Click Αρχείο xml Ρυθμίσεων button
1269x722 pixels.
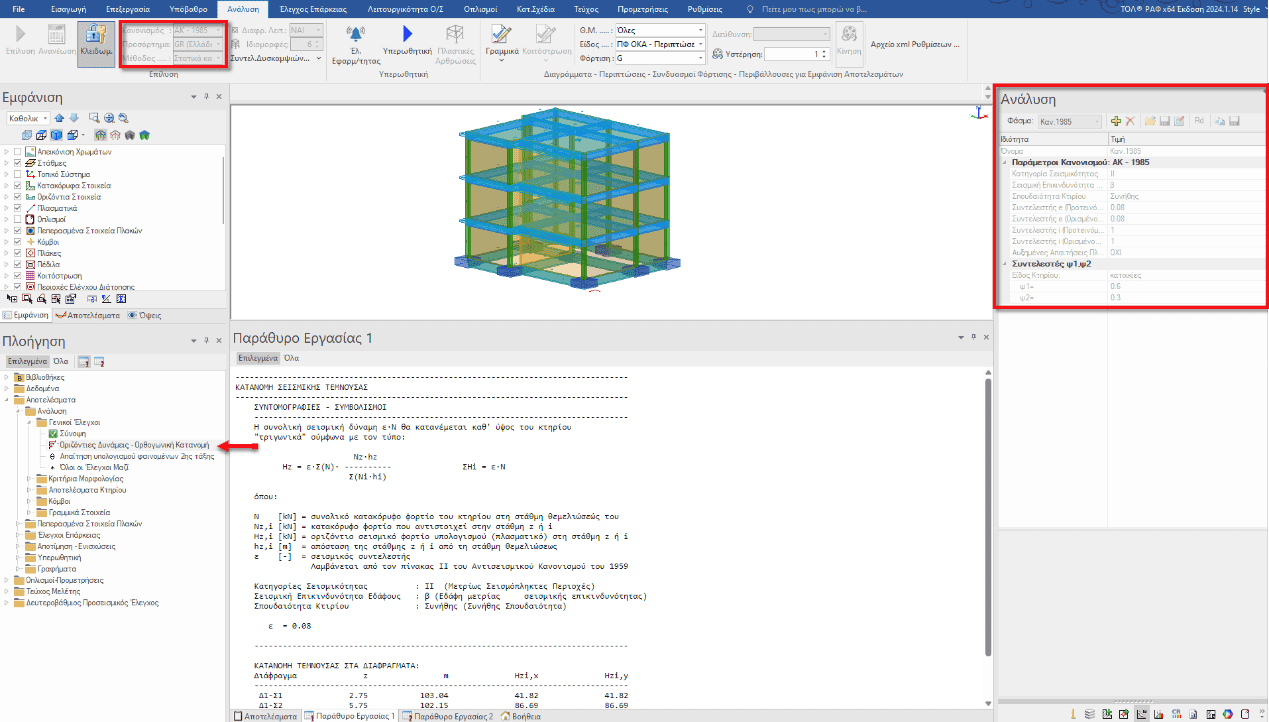pos(913,45)
